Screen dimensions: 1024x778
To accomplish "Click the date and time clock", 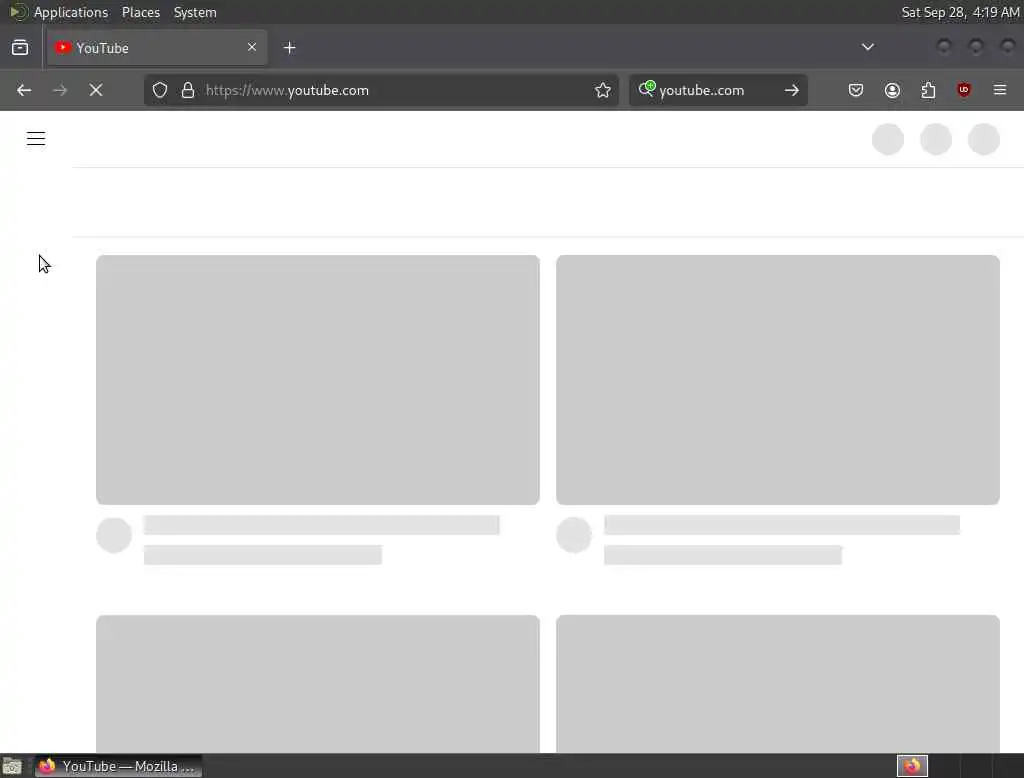I will click(960, 12).
